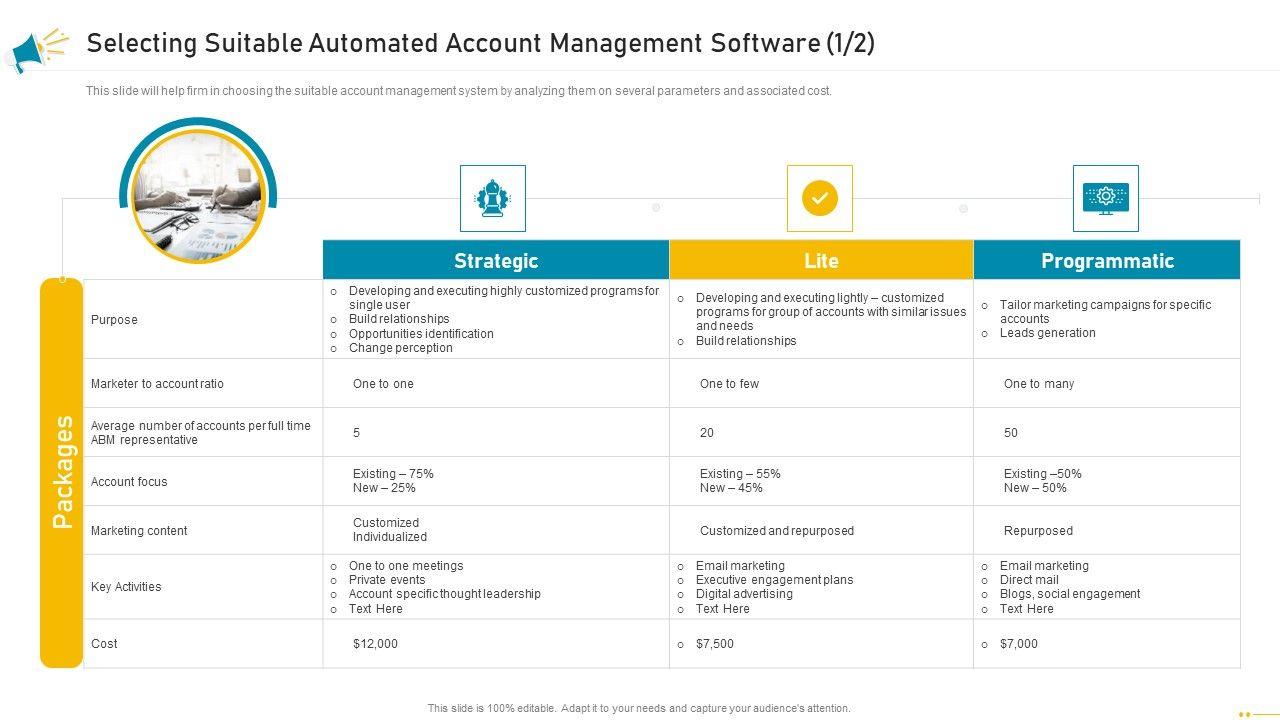
Task: Select the monitor gear Programmatic icon
Action: tap(1105, 198)
